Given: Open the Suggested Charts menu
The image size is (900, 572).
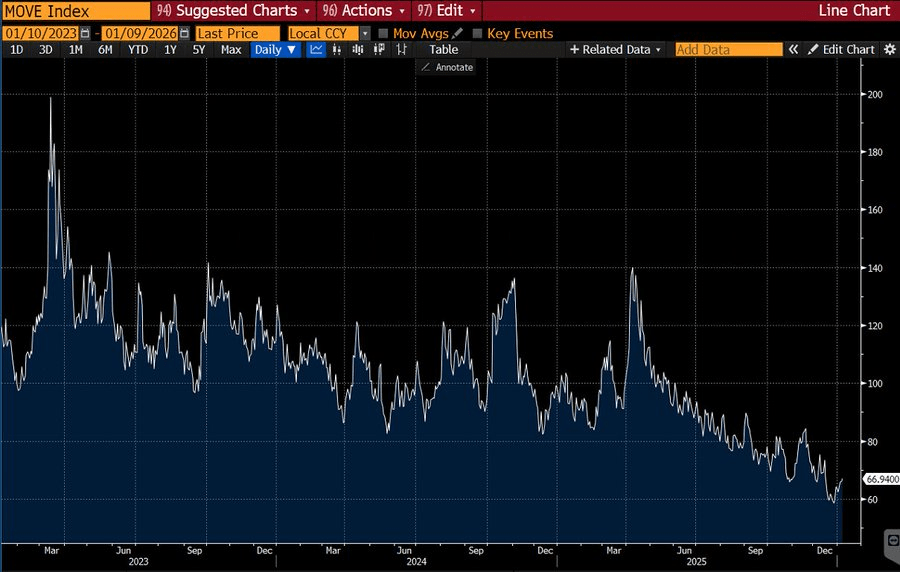Looking at the screenshot, I should (233, 10).
